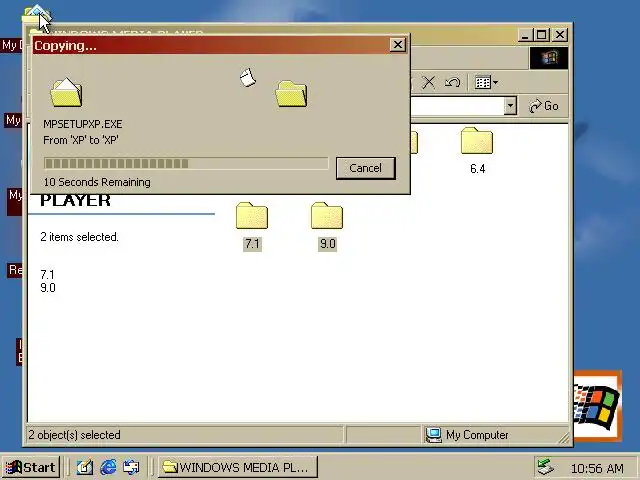Click '10 Seconds Remaining' text
The height and width of the screenshot is (480, 640).
point(97,182)
